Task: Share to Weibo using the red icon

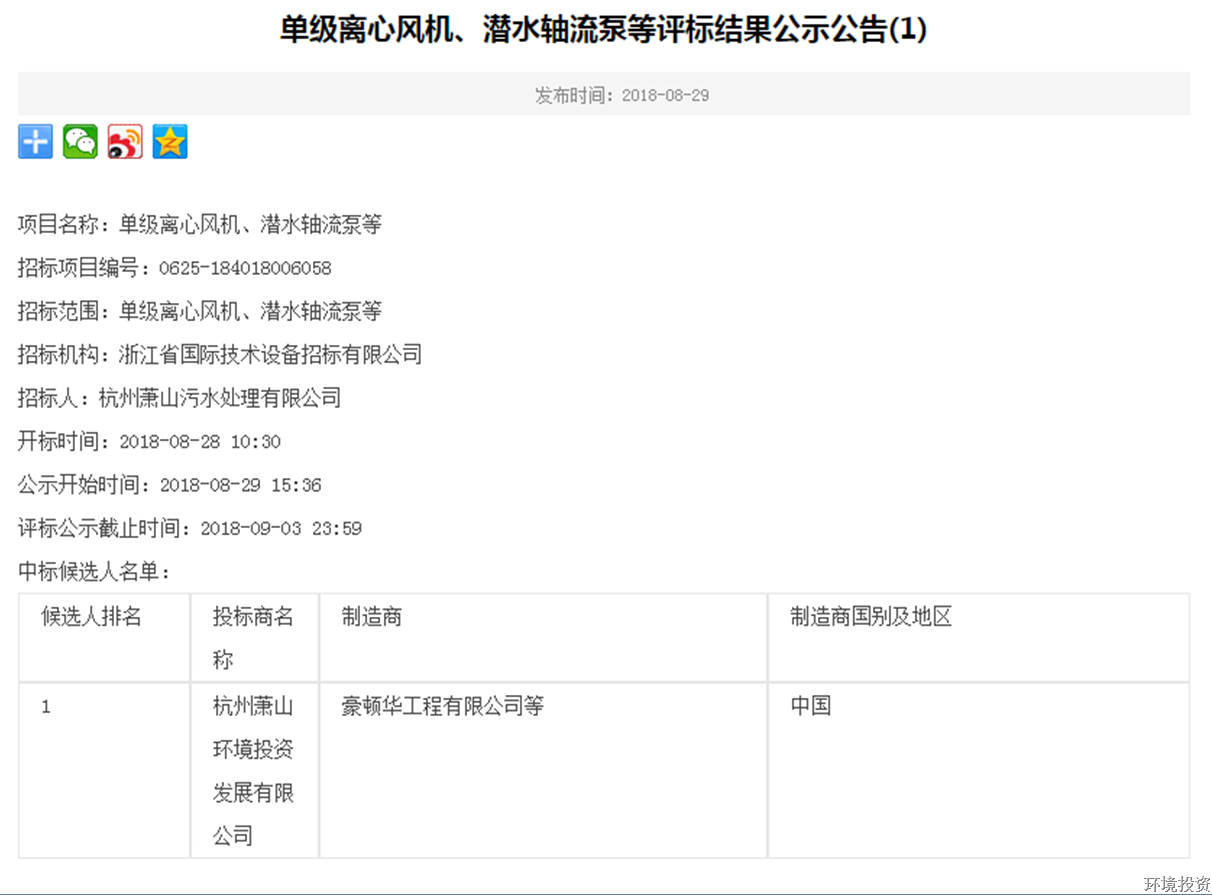Action: tap(125, 142)
